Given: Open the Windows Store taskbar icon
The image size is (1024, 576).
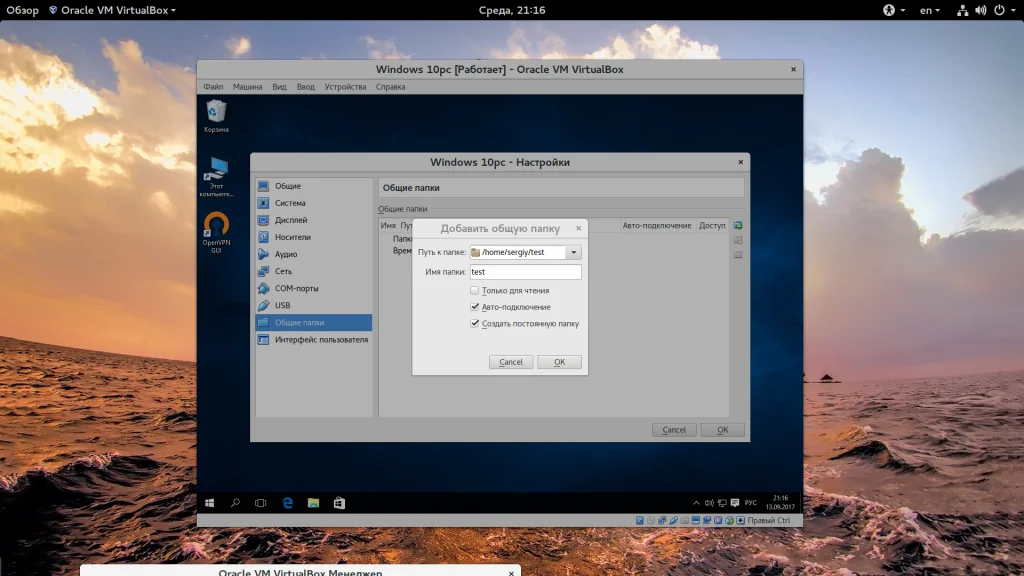Looking at the screenshot, I should (339, 502).
